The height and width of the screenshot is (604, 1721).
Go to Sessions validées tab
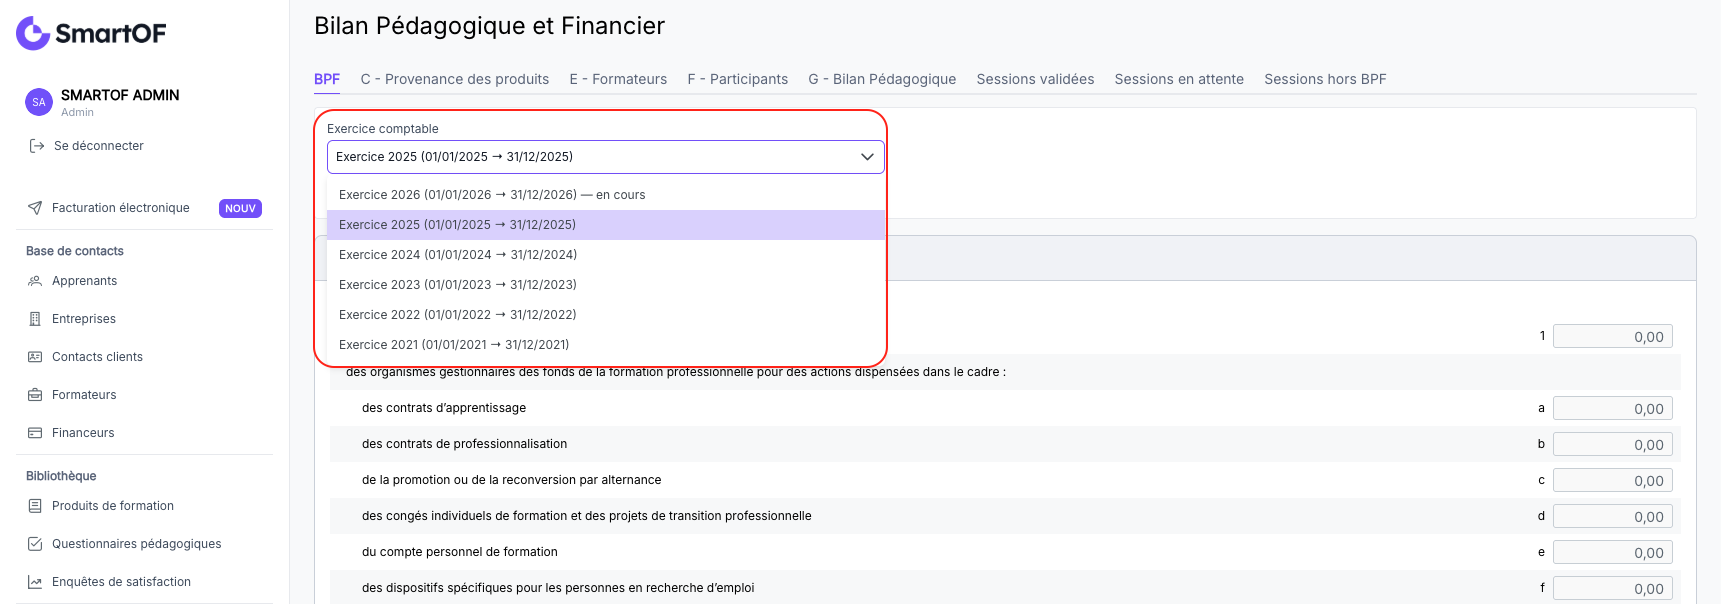[1035, 79]
